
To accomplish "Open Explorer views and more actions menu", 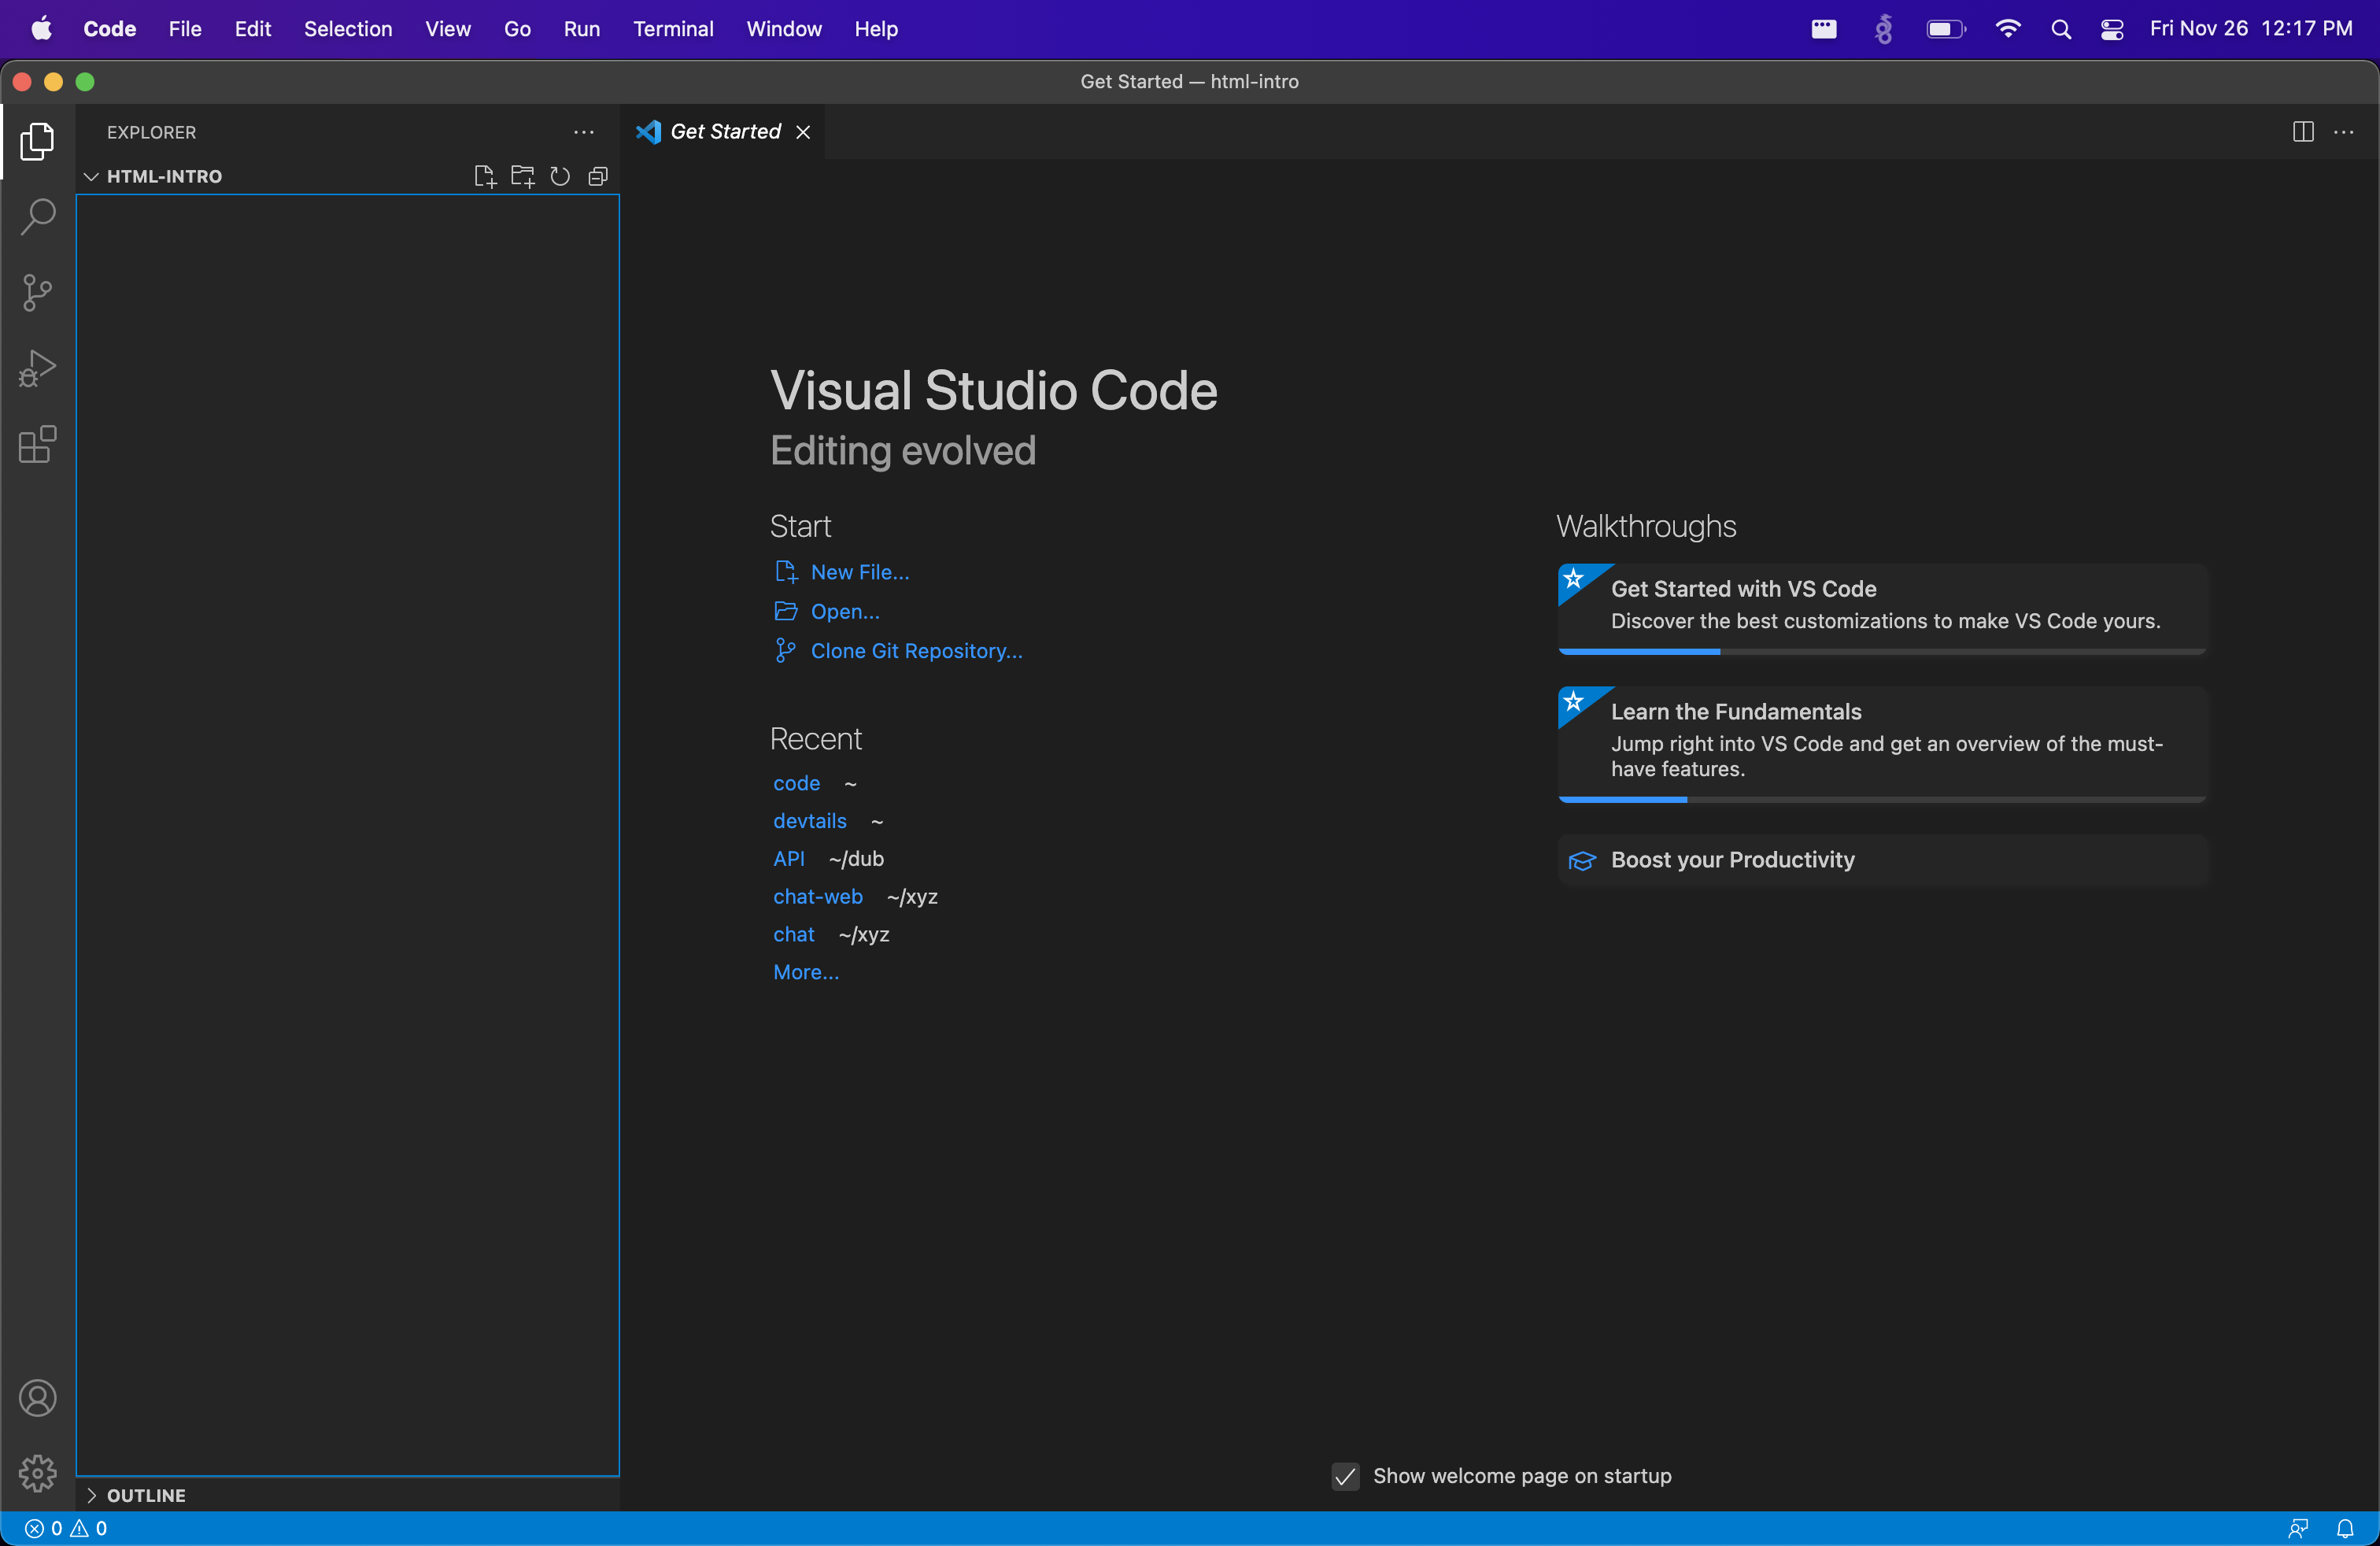I will tap(584, 132).
